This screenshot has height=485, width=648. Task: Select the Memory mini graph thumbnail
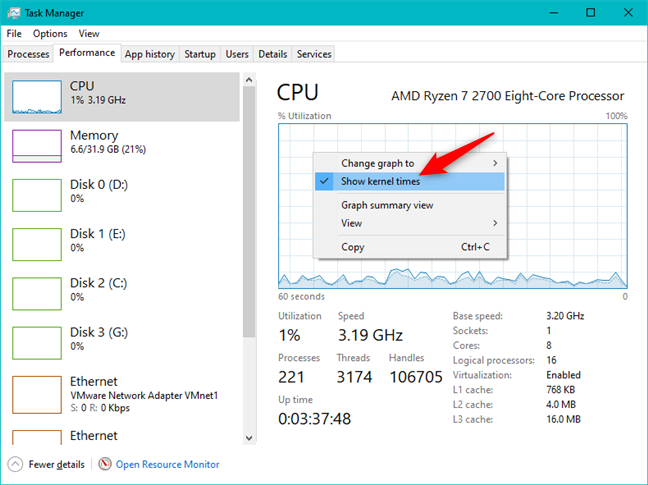37,146
